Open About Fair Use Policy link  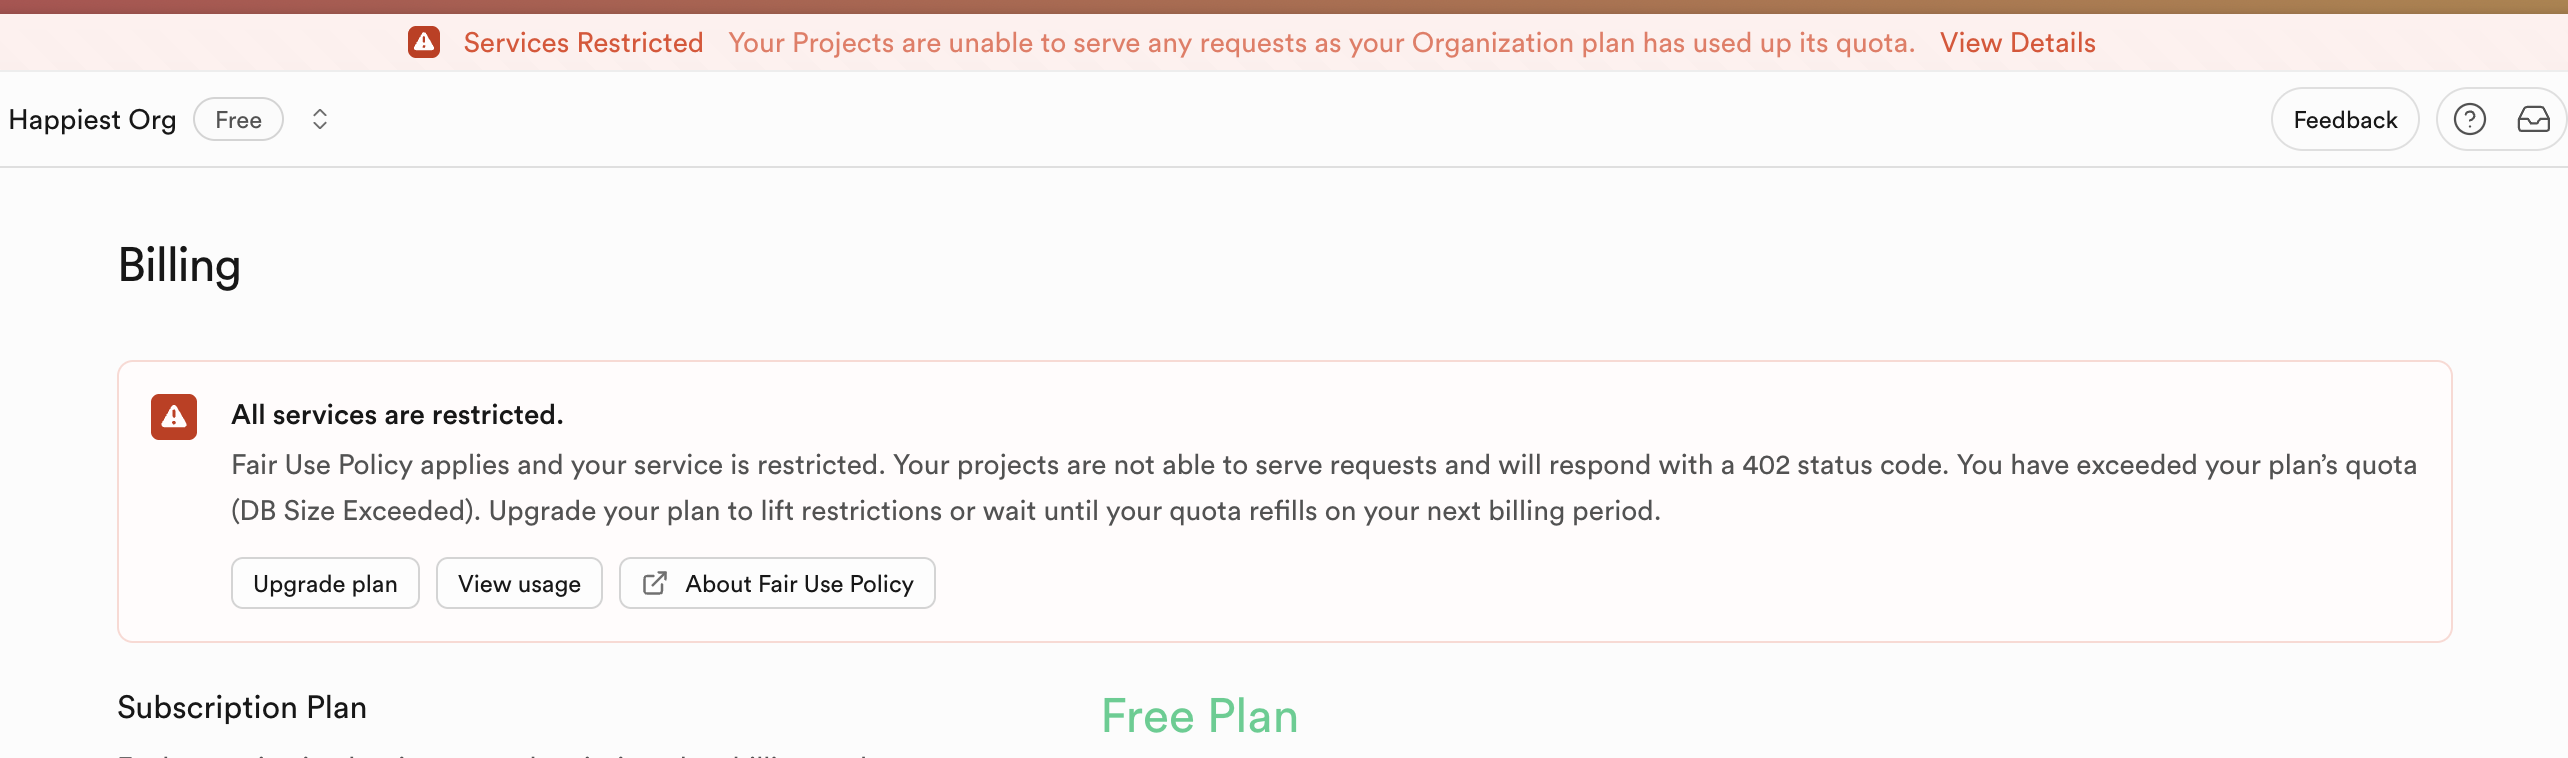coord(799,584)
